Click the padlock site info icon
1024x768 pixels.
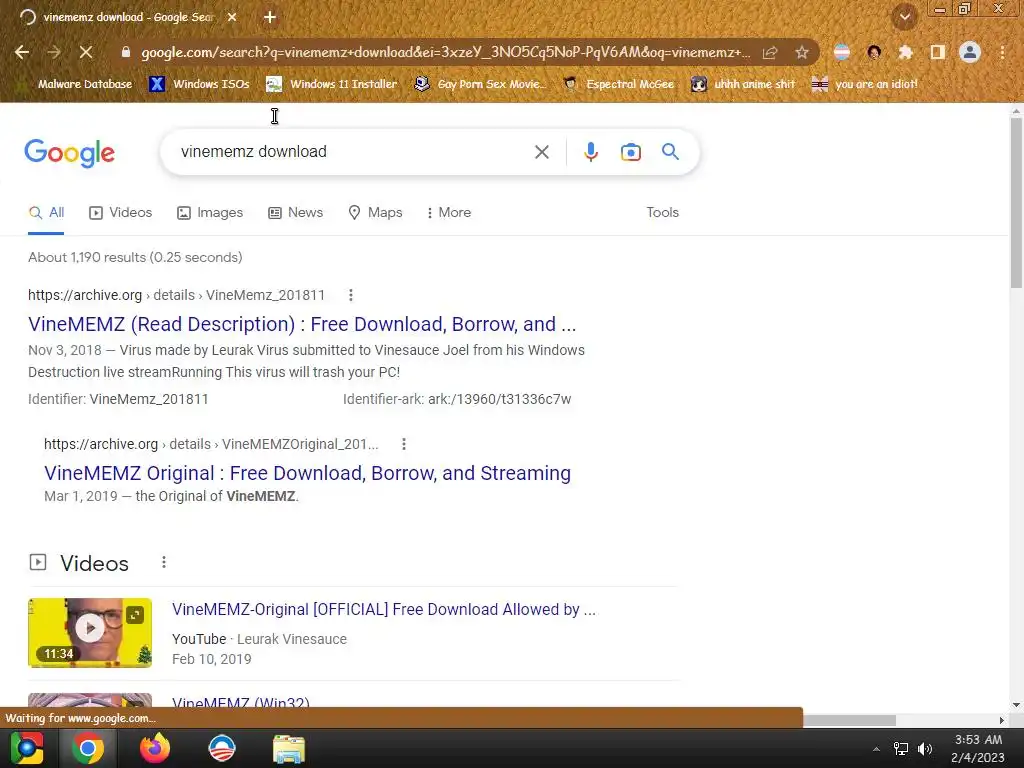(x=126, y=52)
